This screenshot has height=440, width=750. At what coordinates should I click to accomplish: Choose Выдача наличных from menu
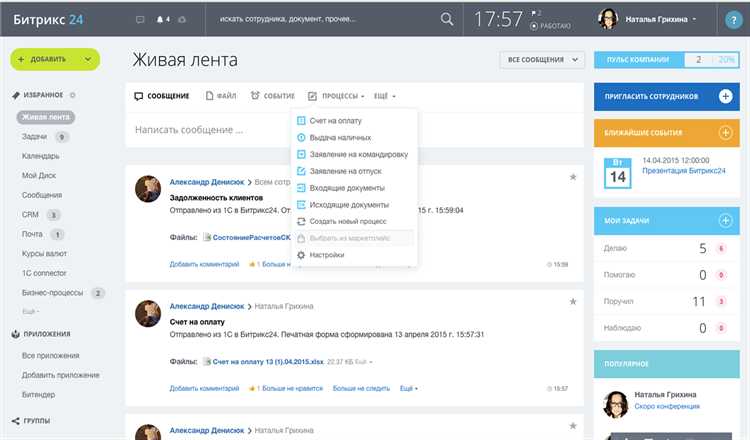[340, 138]
